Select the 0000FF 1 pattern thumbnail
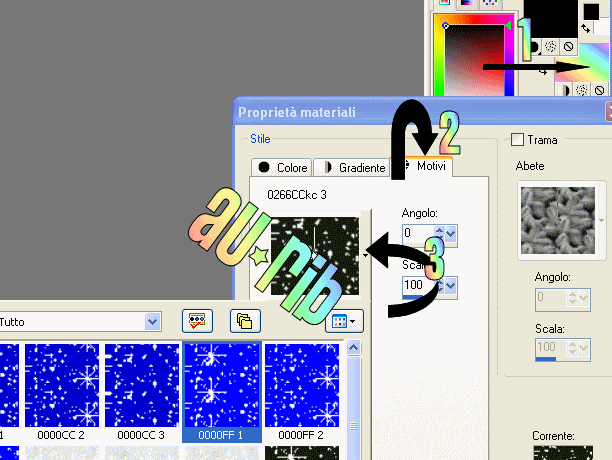This screenshot has height=460, width=612. (x=222, y=391)
